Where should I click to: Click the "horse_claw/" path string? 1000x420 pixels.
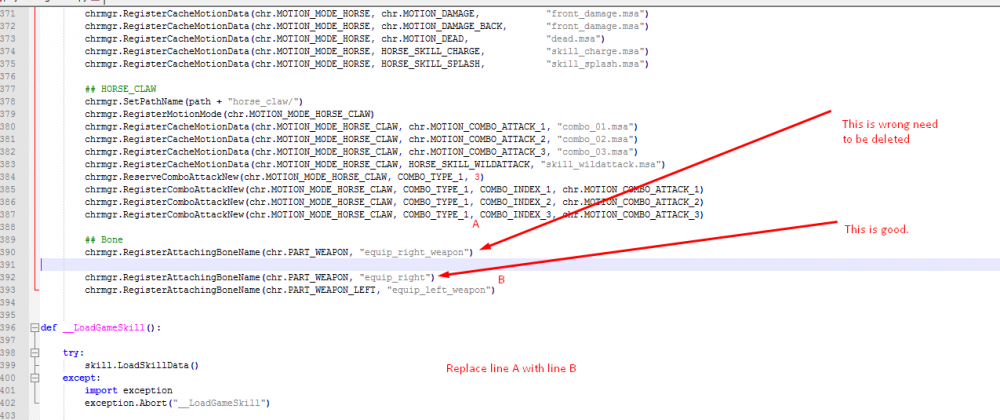pyautogui.click(x=261, y=102)
